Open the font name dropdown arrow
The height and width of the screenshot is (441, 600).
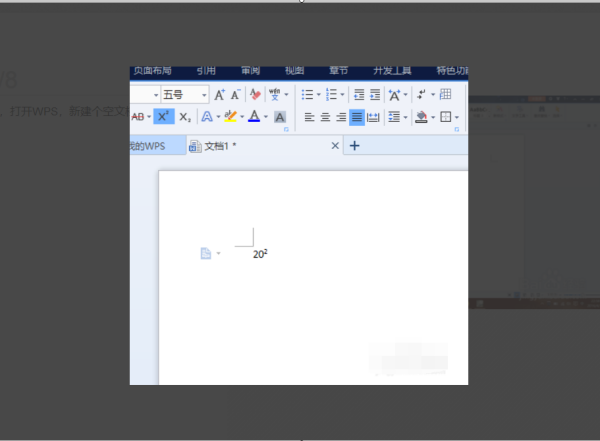point(156,95)
